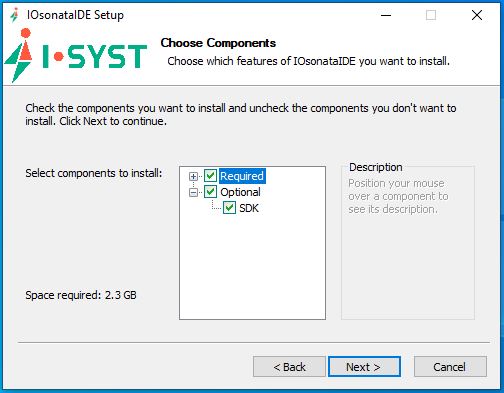Click the 'Description' group label
Screen dimensions: 504x393
pyautogui.click(x=376, y=167)
